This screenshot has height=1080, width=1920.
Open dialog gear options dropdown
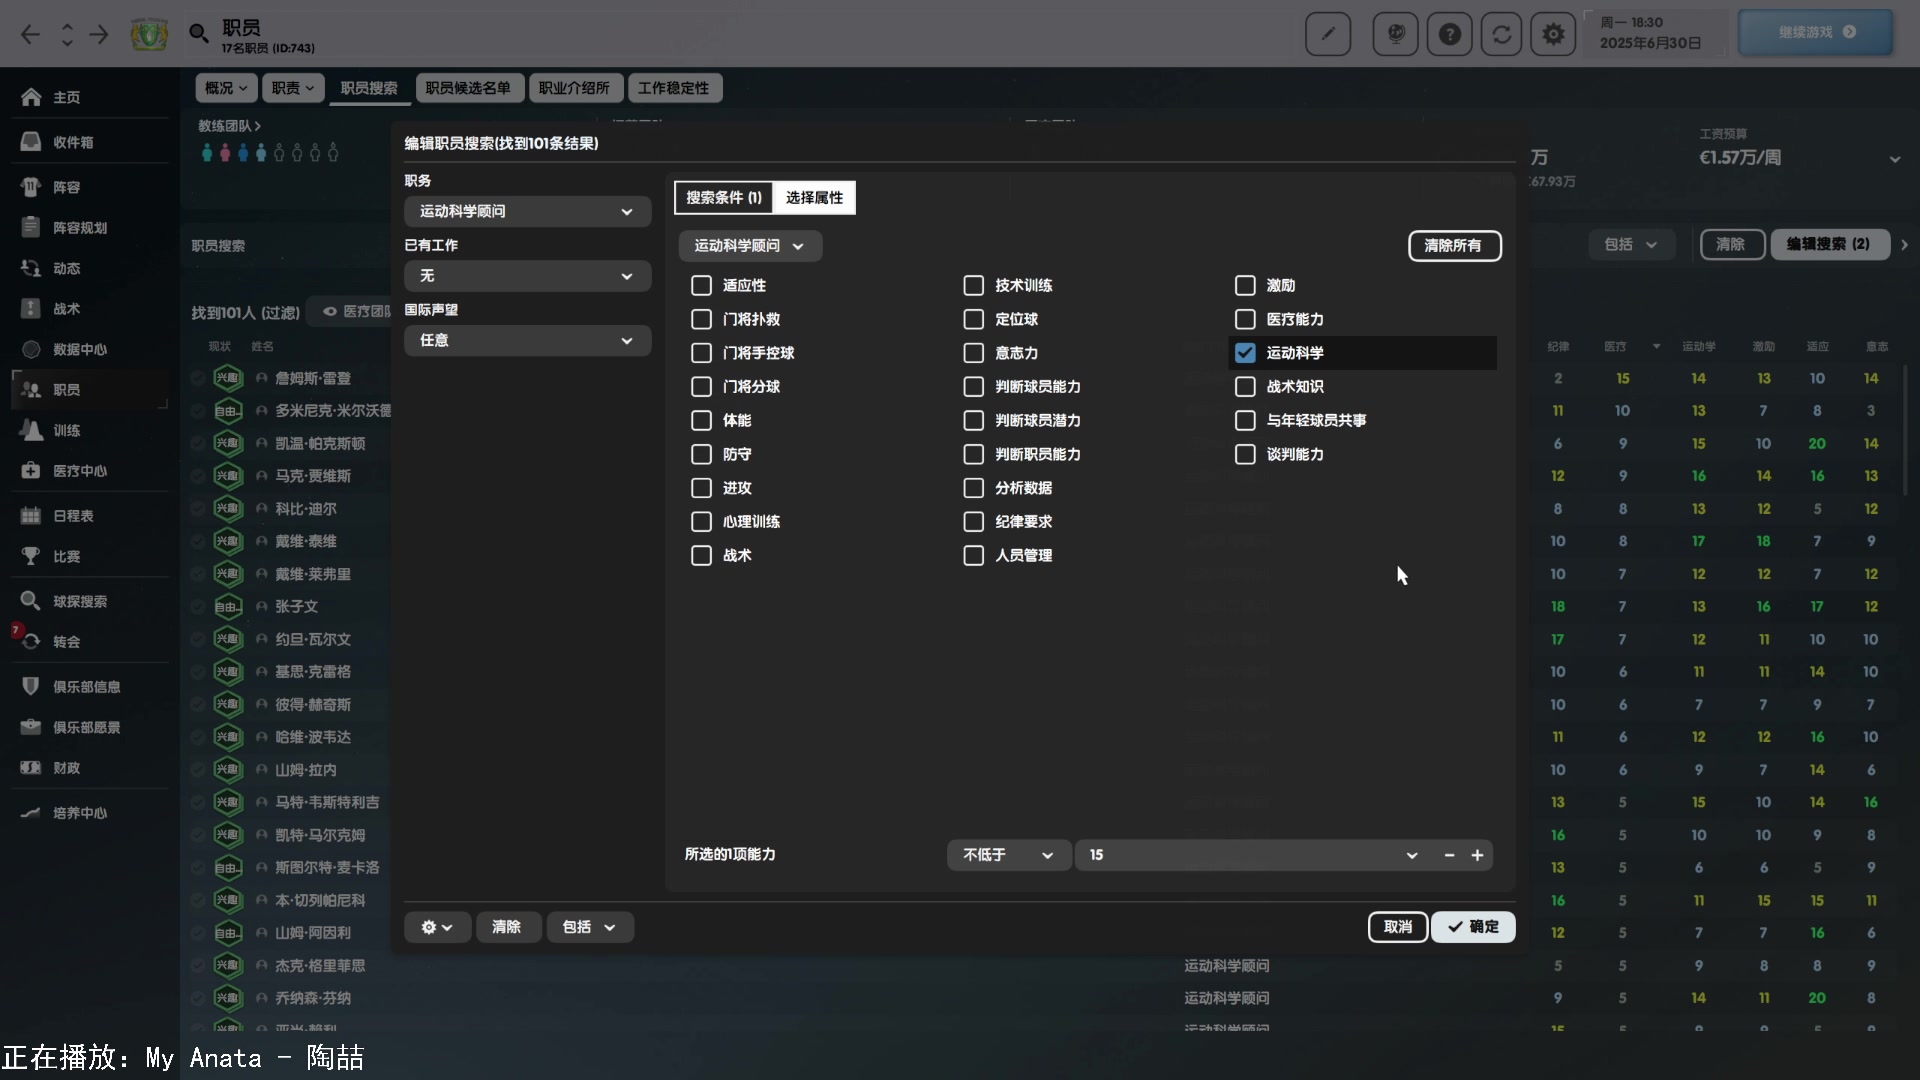tap(437, 927)
